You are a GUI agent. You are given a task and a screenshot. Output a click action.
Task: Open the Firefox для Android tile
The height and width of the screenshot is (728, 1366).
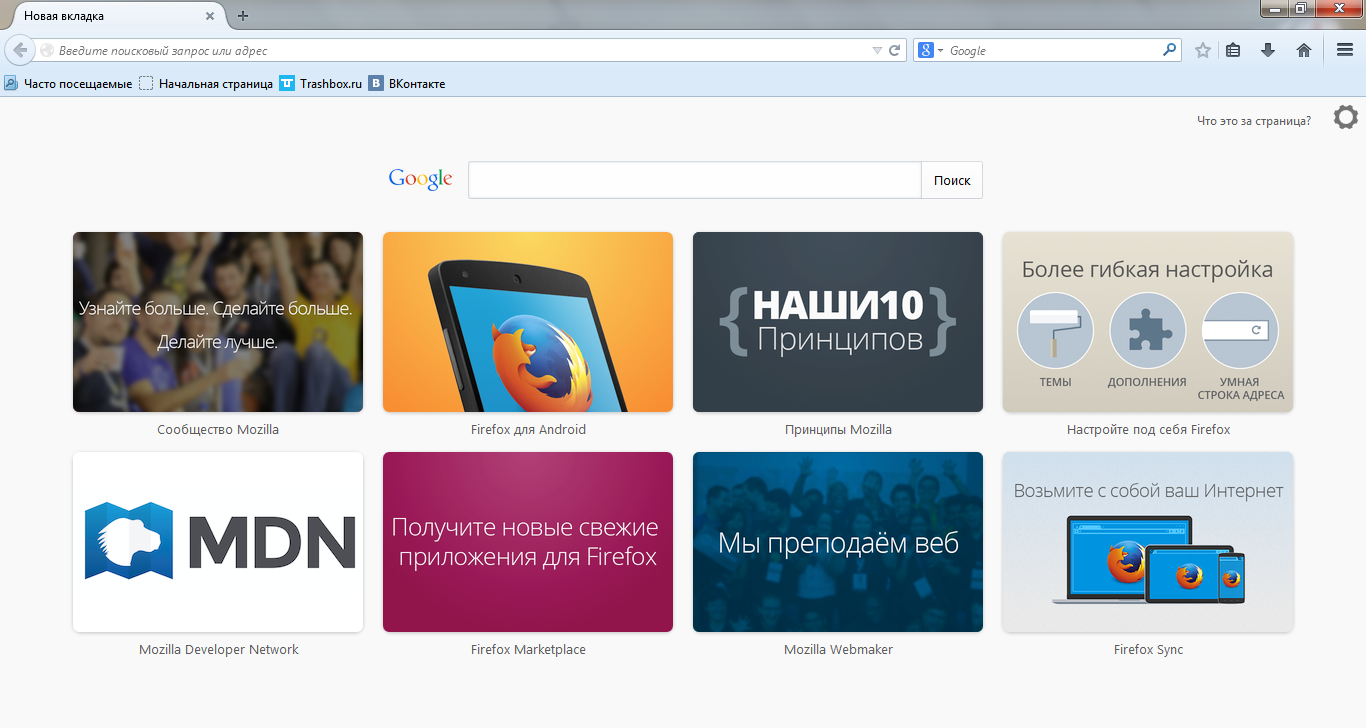(x=528, y=322)
